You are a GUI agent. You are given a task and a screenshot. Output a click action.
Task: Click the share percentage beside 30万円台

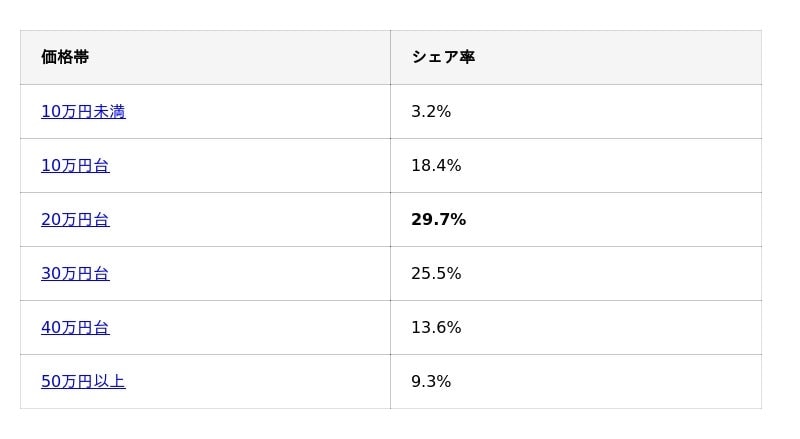436,274
